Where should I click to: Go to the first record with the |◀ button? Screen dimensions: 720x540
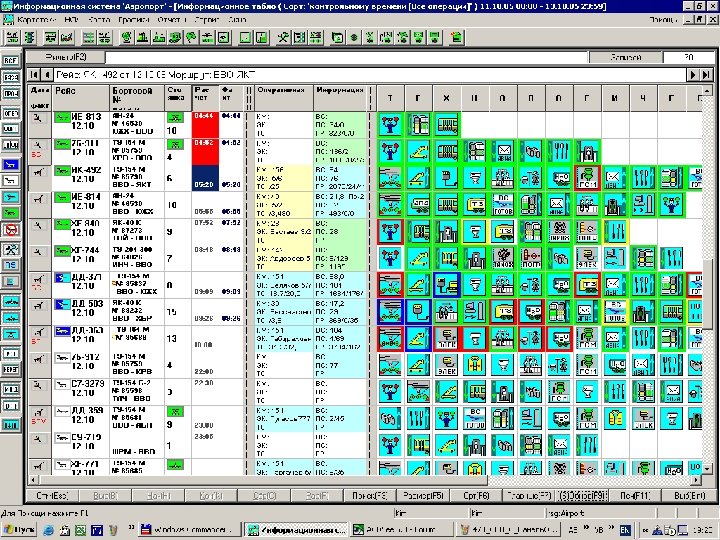point(34,74)
